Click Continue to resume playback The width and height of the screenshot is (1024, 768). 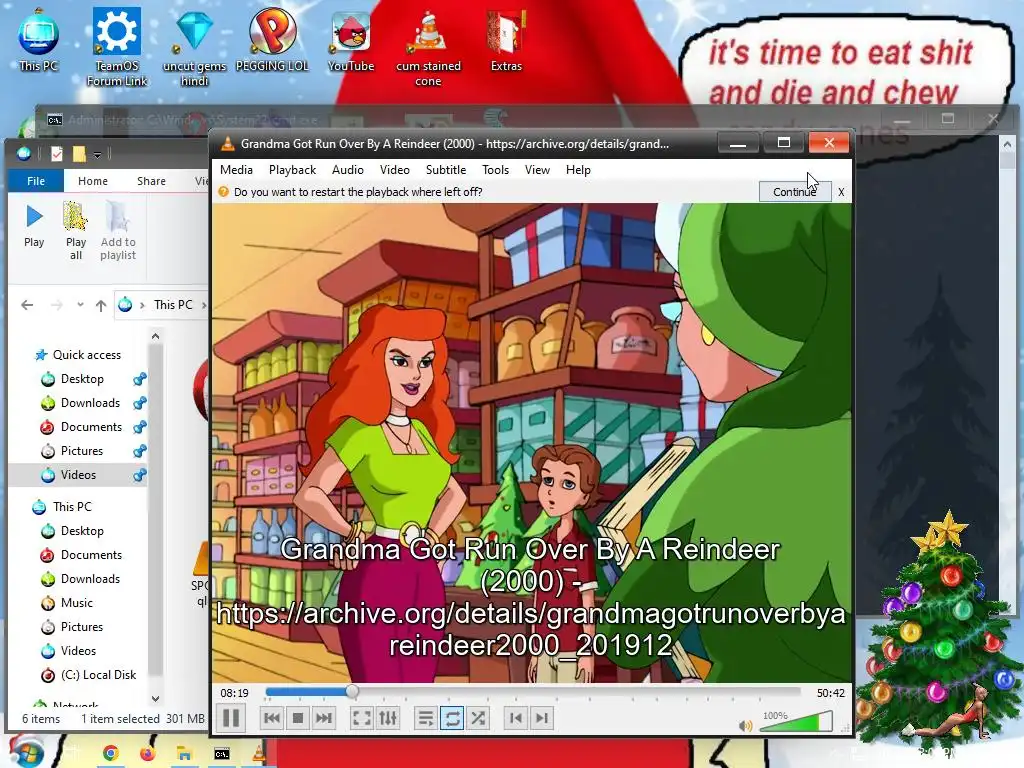(x=795, y=192)
